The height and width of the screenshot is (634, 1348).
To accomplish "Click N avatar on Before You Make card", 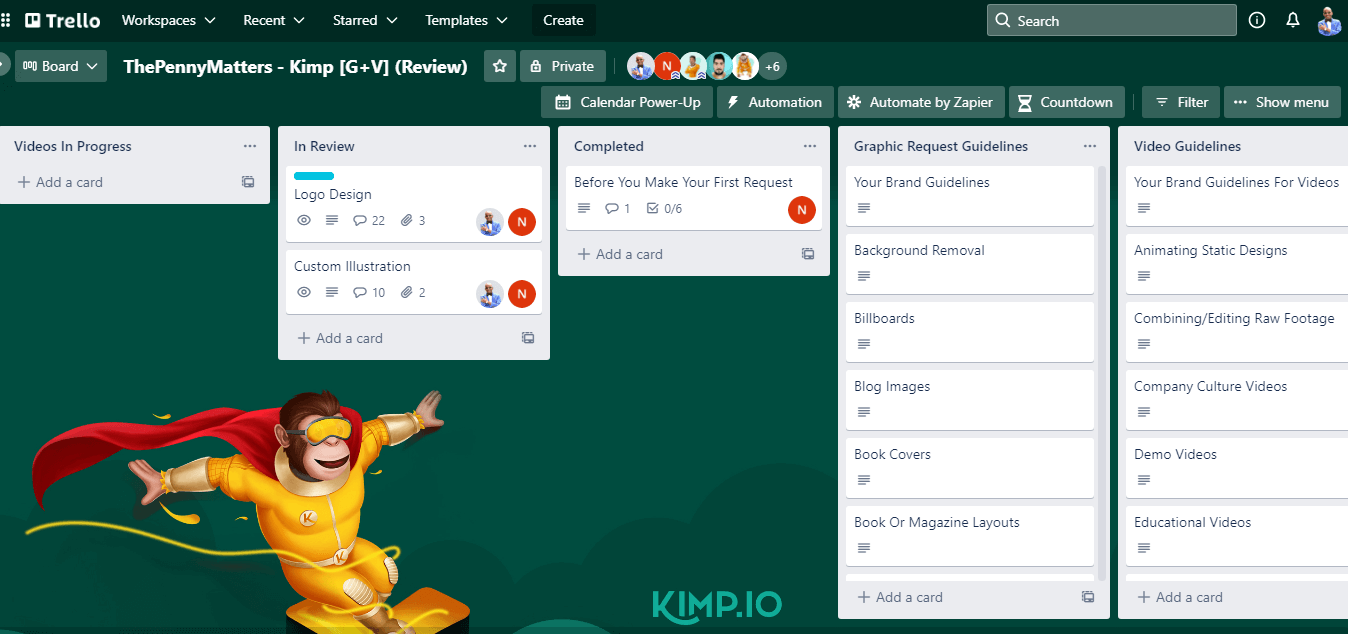I will point(802,210).
